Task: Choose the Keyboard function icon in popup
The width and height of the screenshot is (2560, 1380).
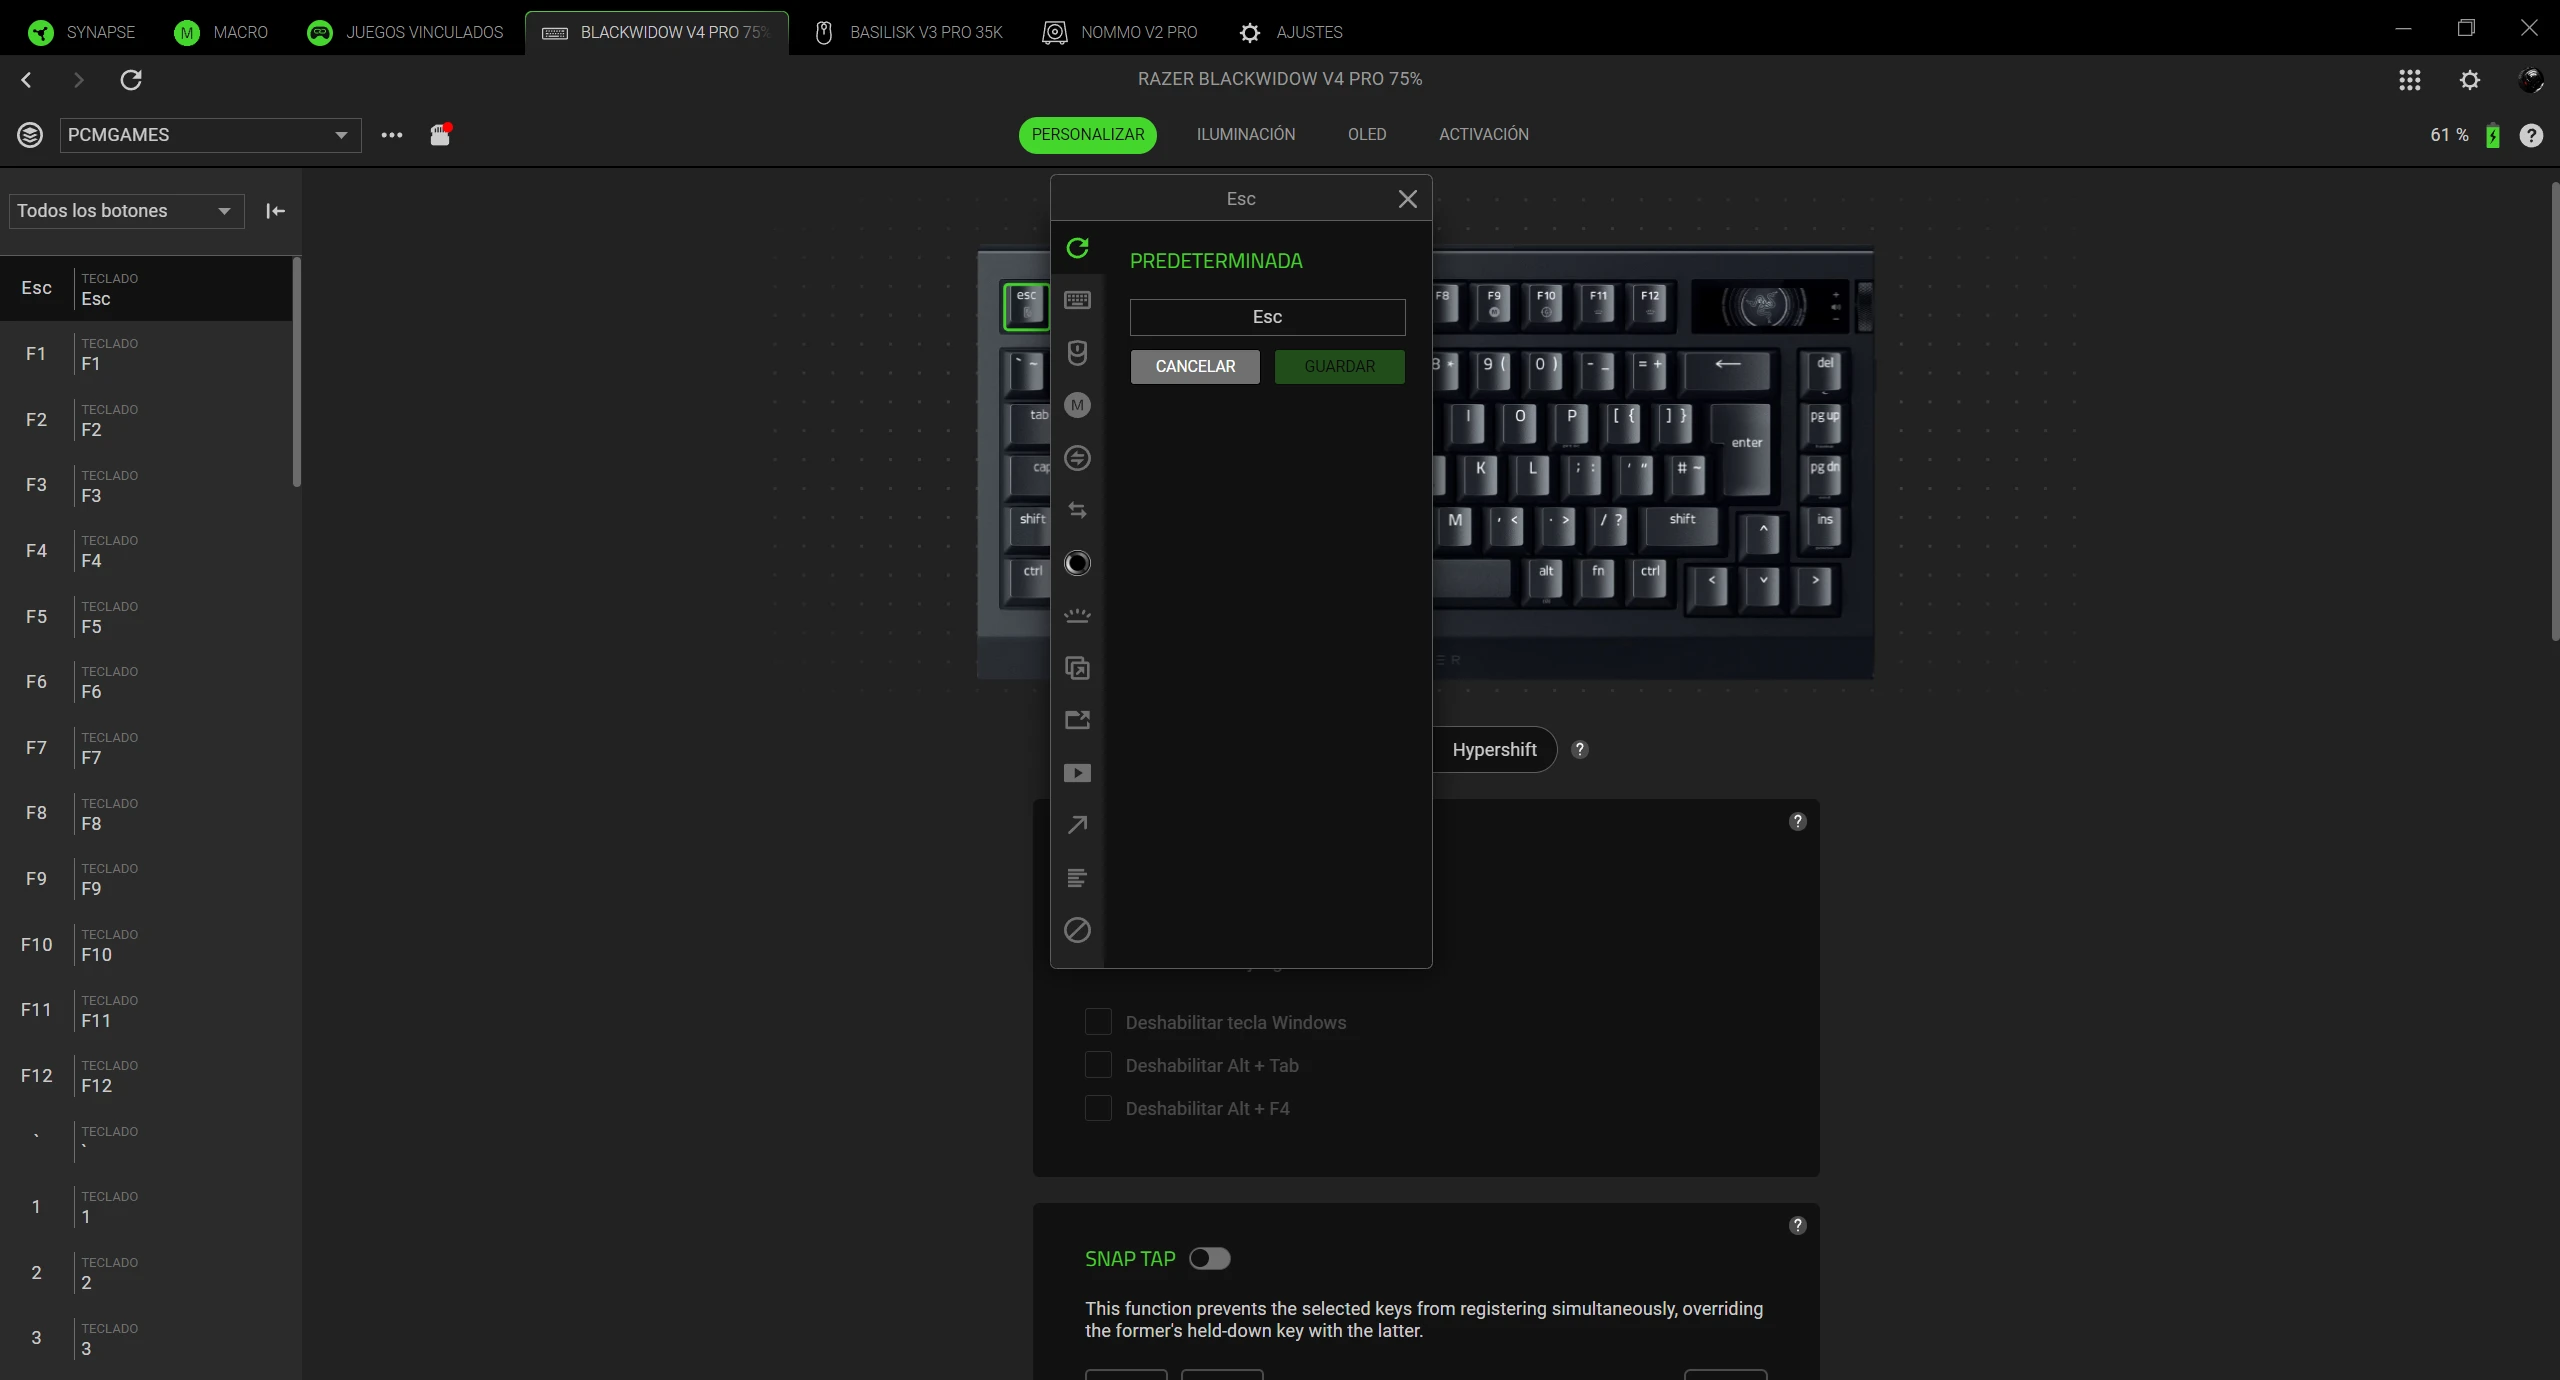Action: pos(1077,300)
